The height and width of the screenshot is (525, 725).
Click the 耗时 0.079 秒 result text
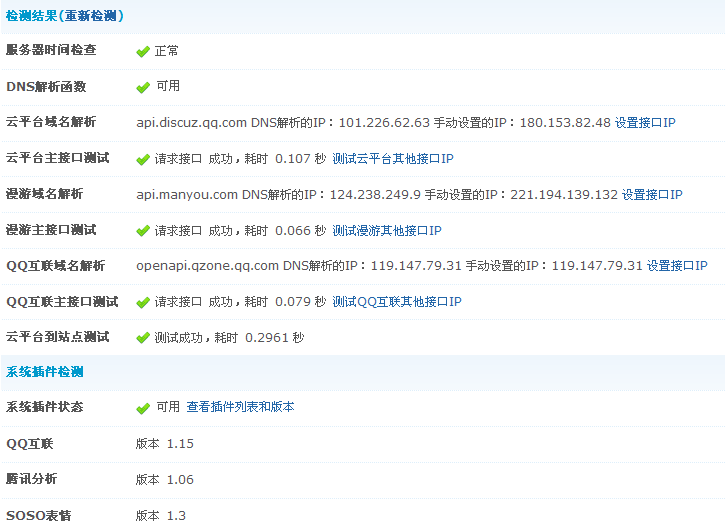[285, 302]
